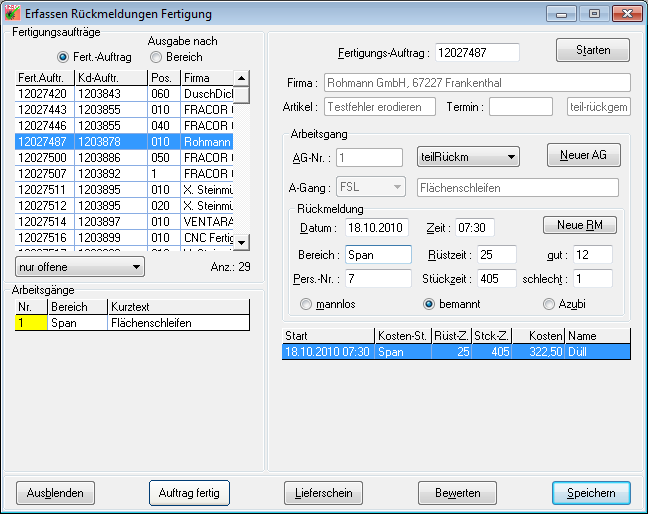Choose the mannlos radio option

(x=306, y=303)
